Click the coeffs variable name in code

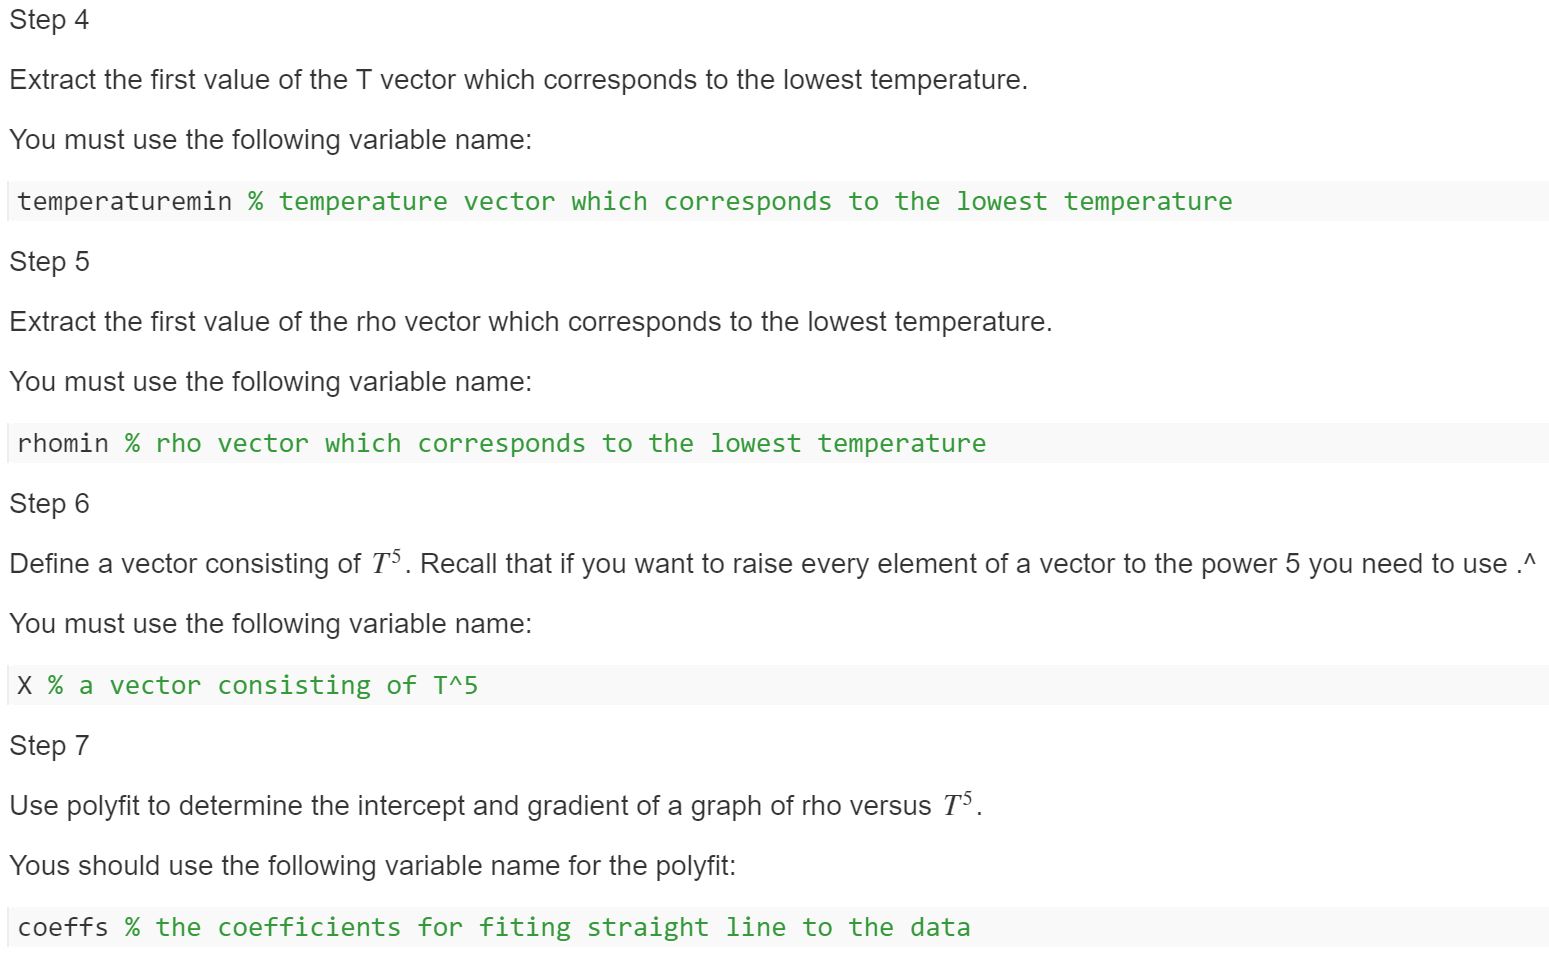click(x=63, y=927)
